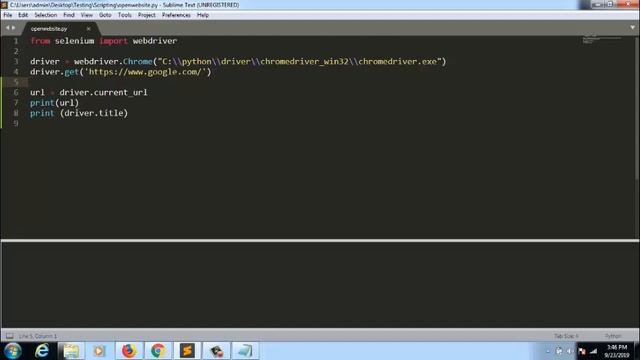The image size is (640, 360).
Task: Open the Help menu
Action: point(203,15)
